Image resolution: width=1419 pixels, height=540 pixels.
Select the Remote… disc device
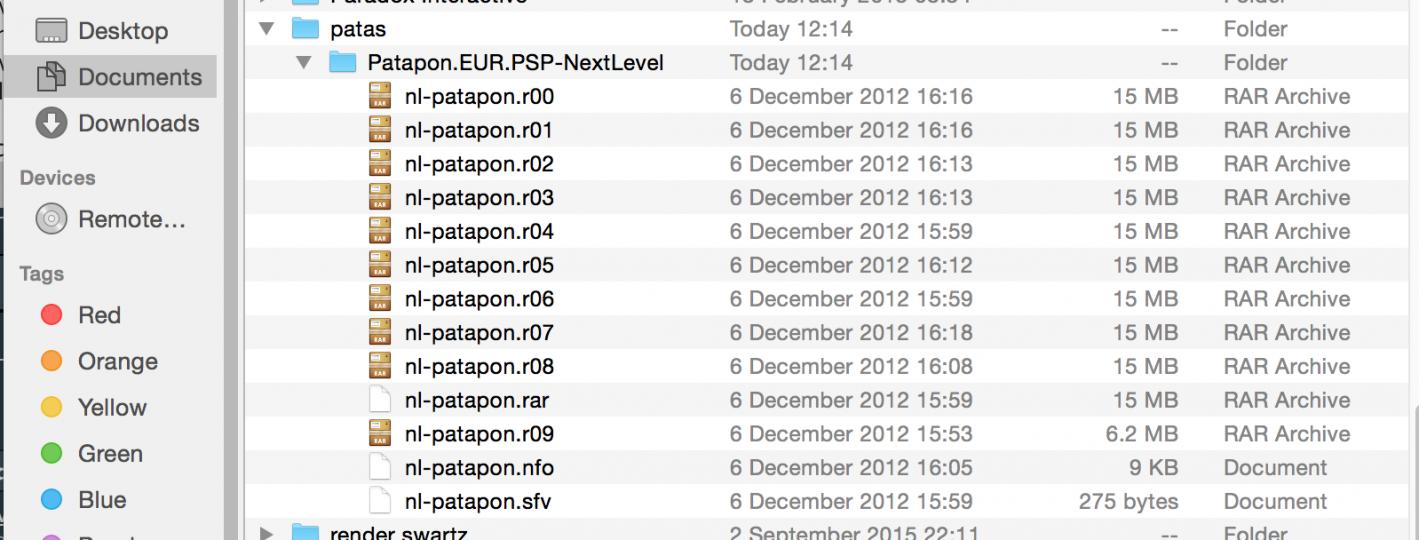tap(110, 219)
